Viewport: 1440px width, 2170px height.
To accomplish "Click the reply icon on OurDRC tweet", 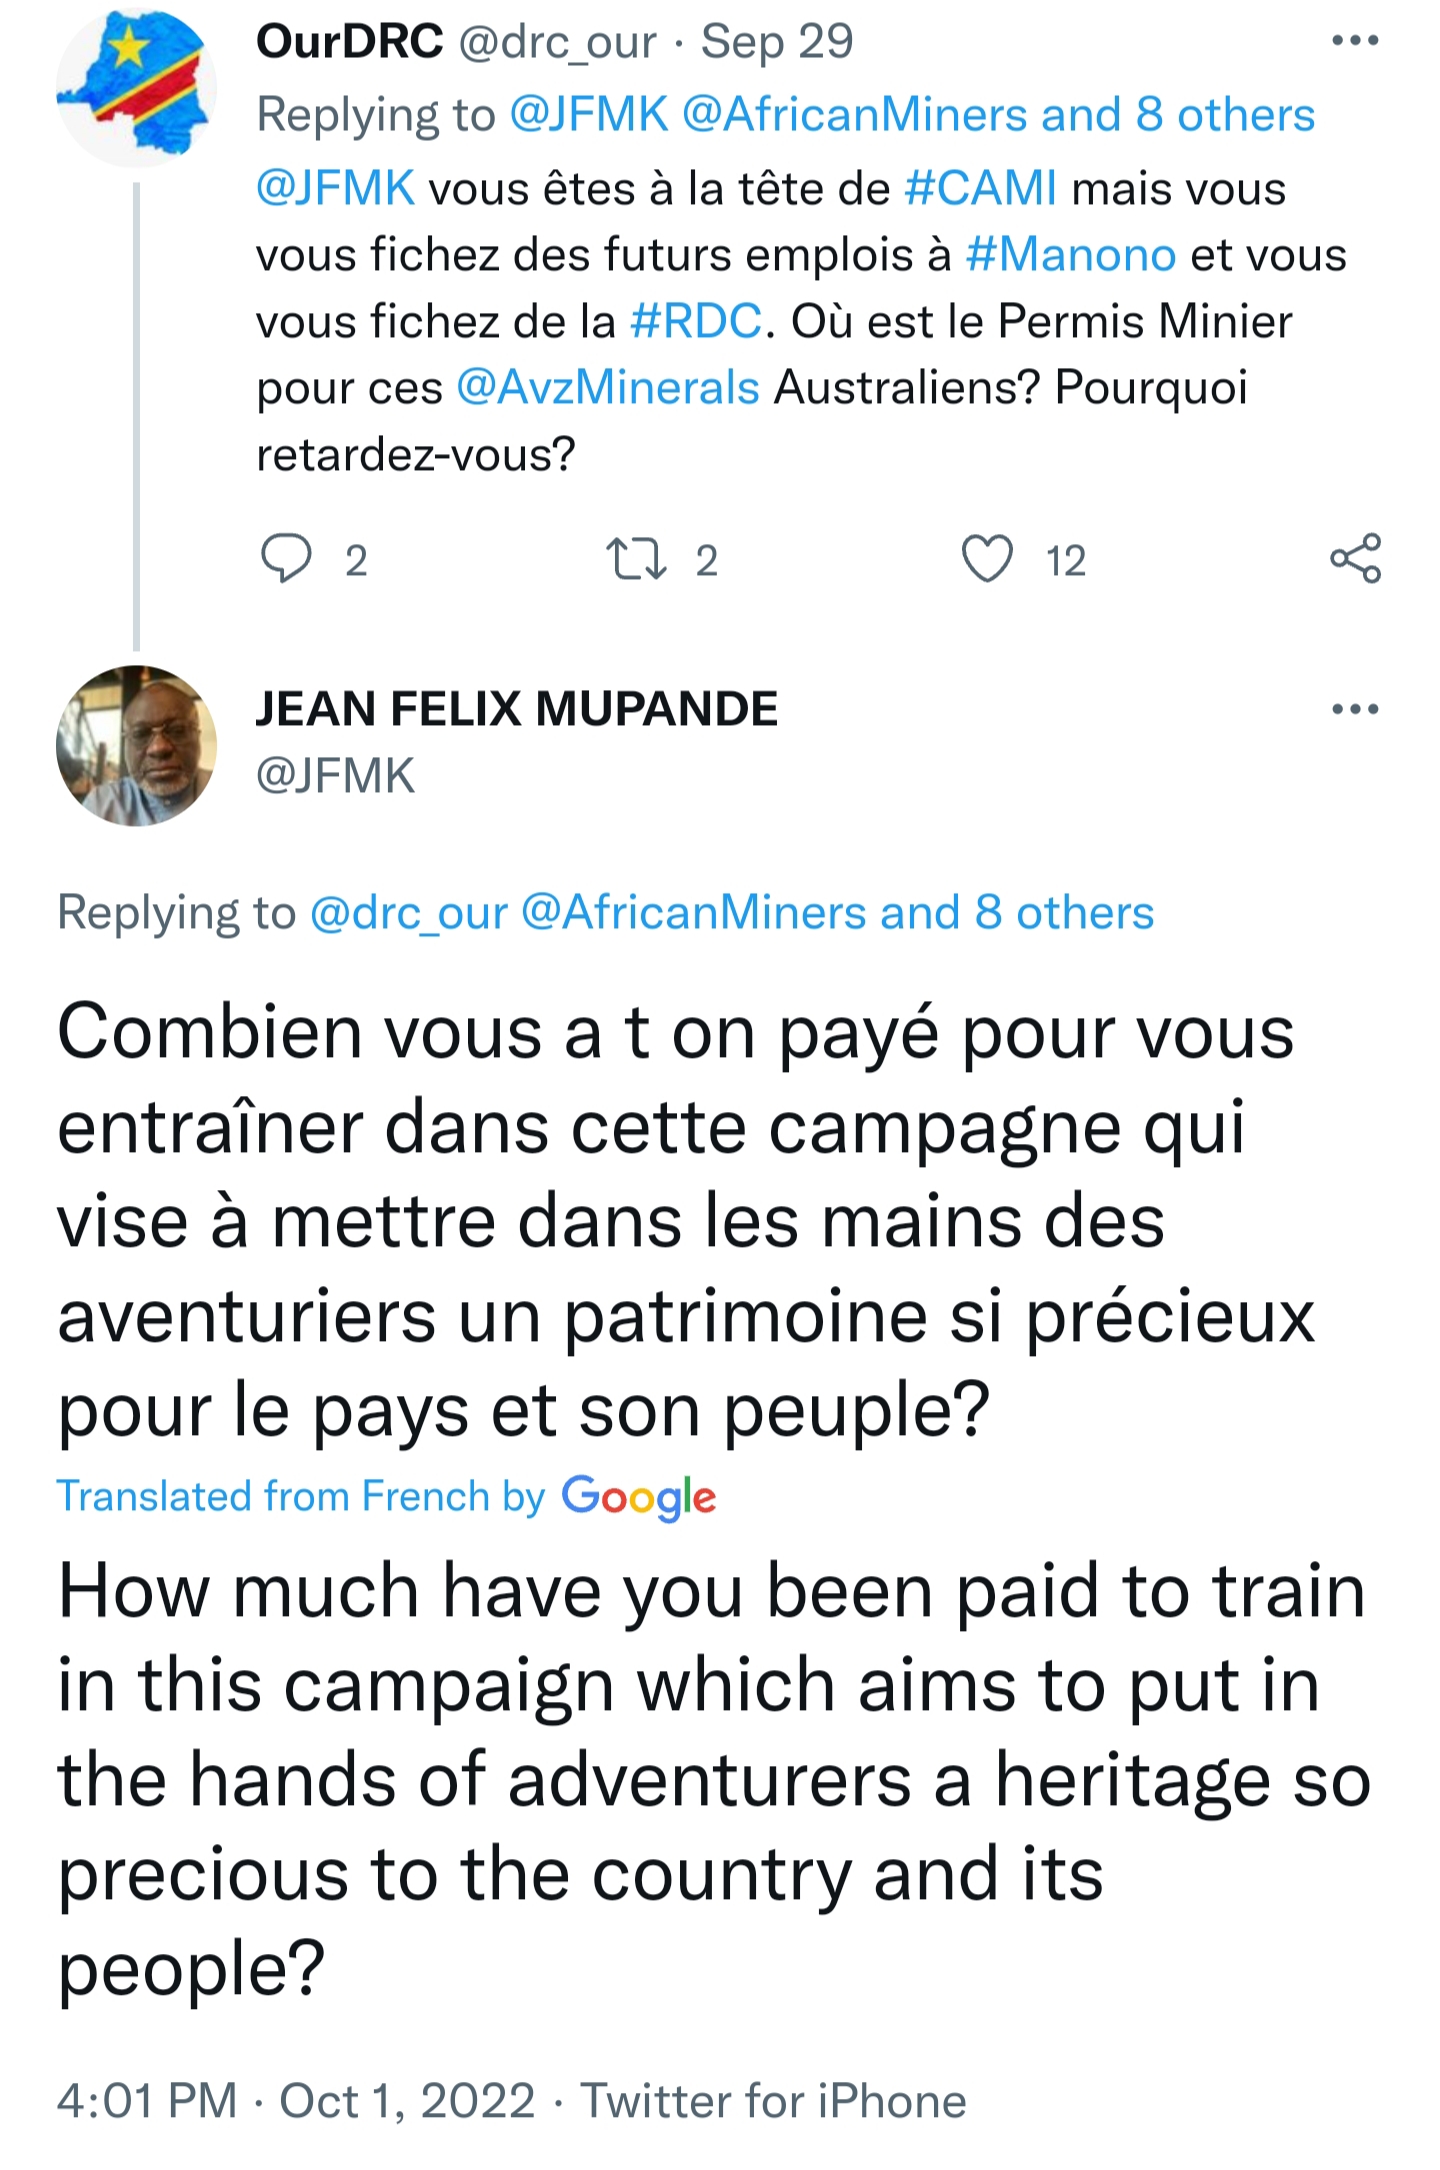I will pyautogui.click(x=287, y=559).
